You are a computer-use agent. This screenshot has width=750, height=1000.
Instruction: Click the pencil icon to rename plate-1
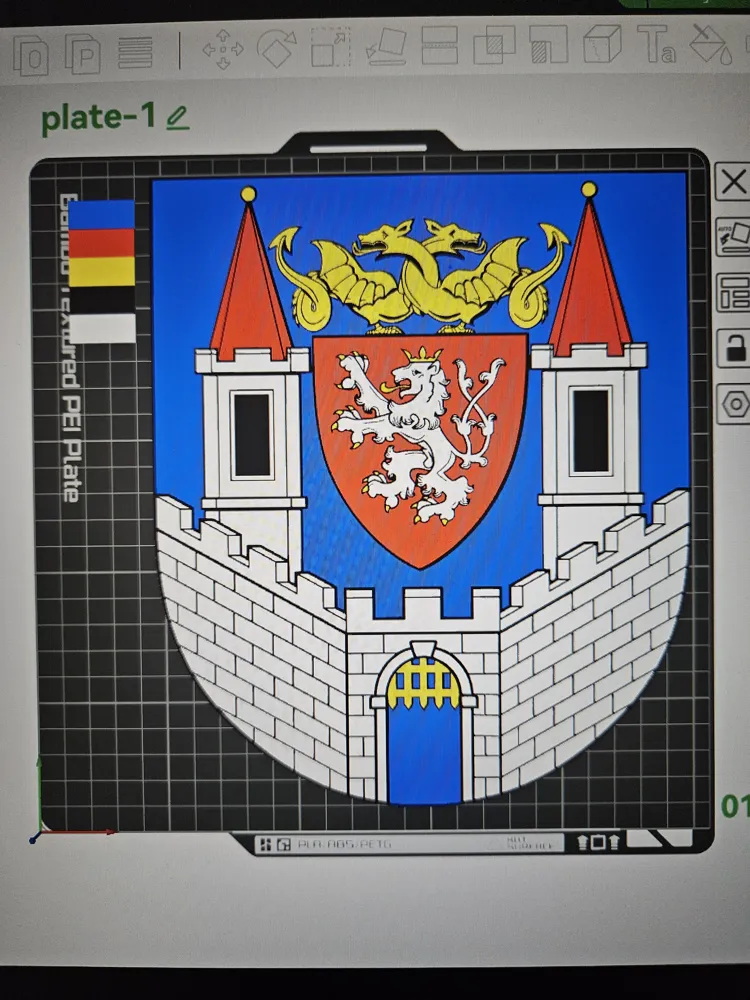pos(177,118)
